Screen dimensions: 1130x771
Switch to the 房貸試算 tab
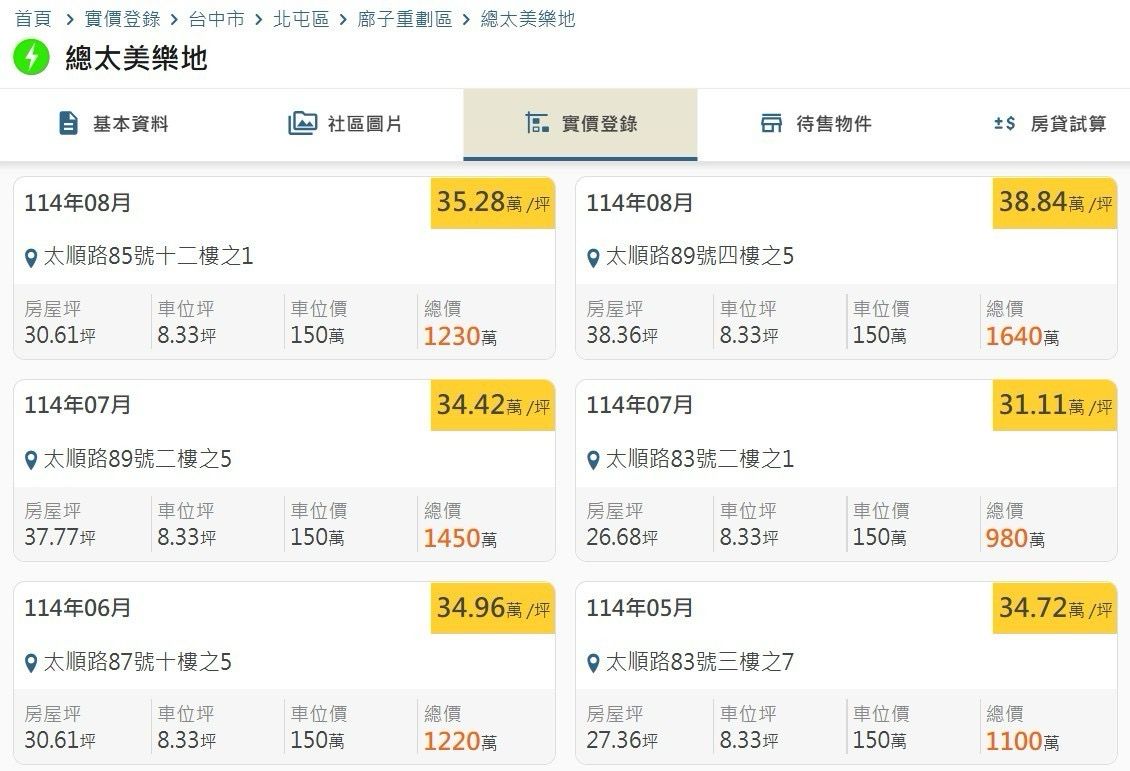click(1050, 124)
